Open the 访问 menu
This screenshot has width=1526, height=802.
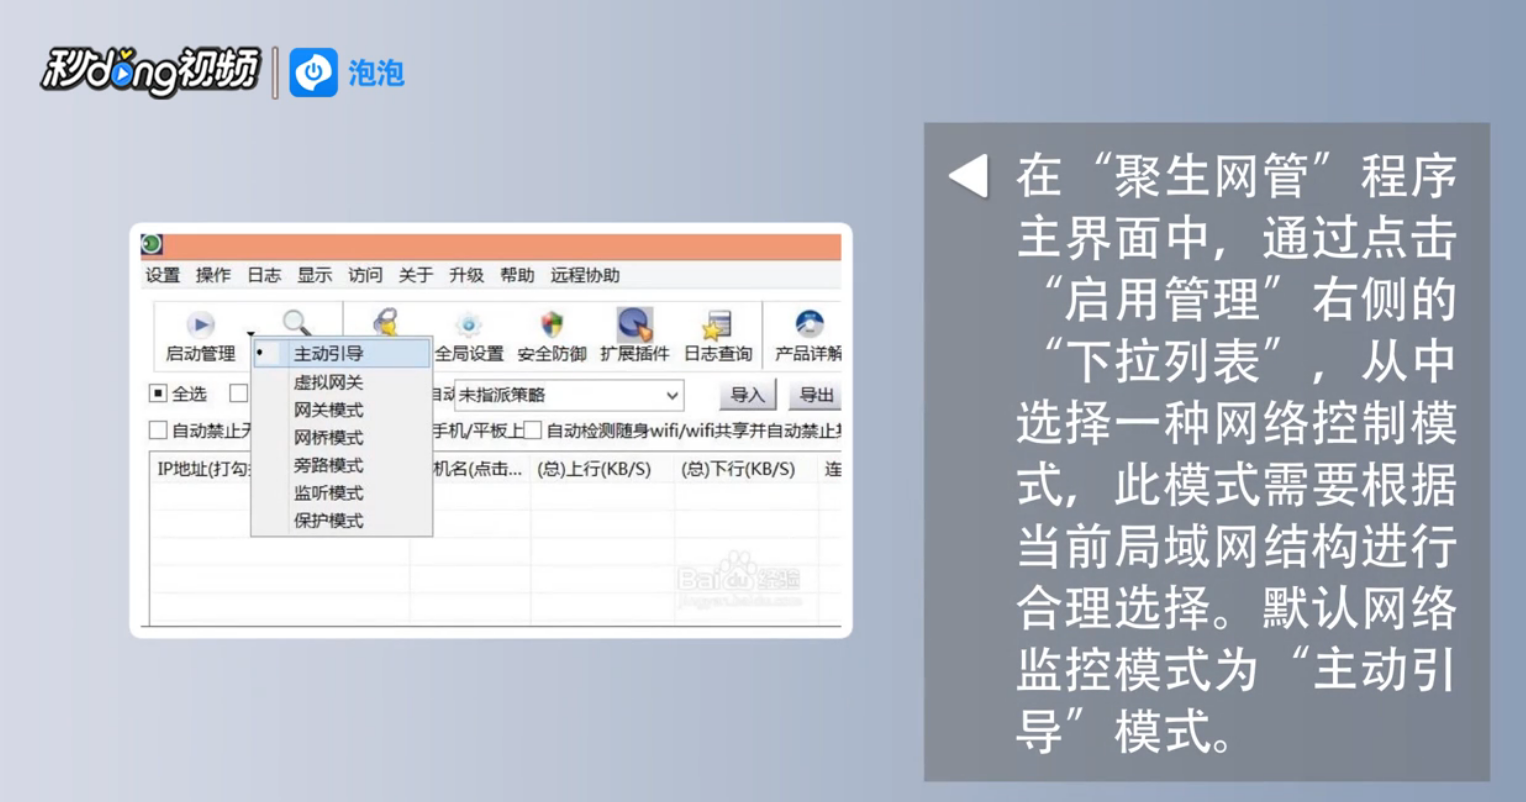(365, 275)
